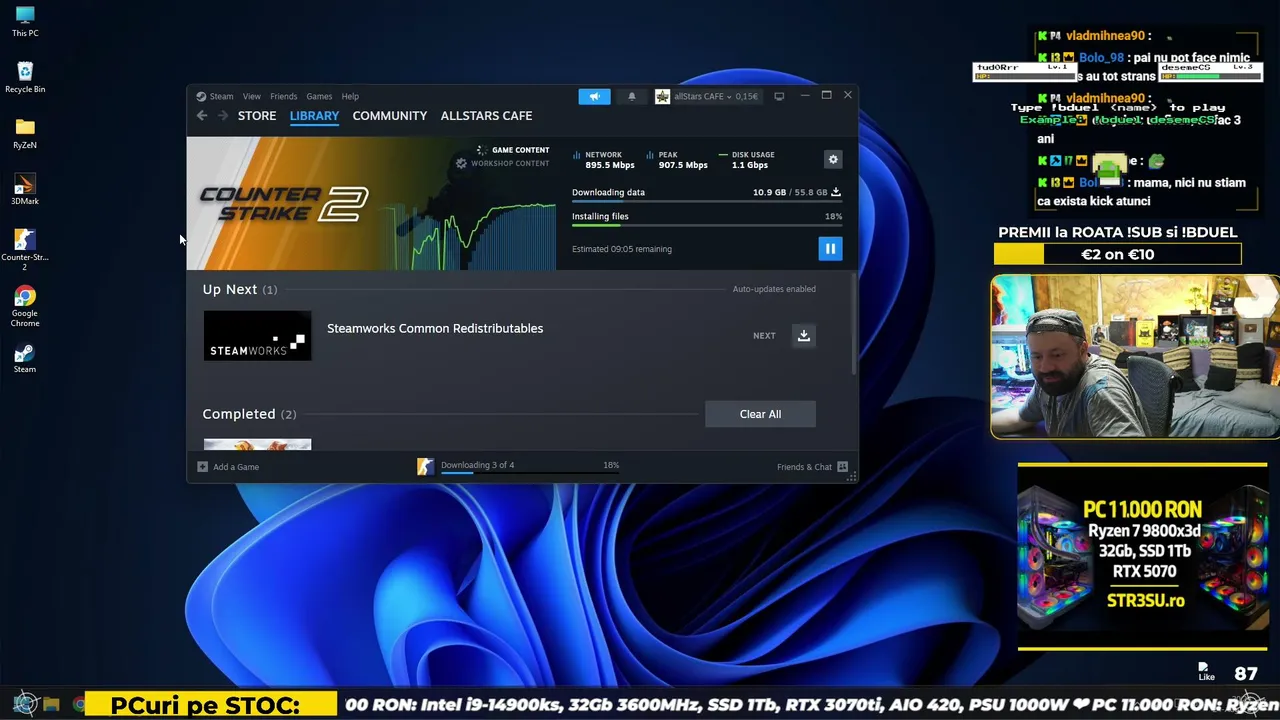Open the COMMUNITY tab

tap(390, 116)
